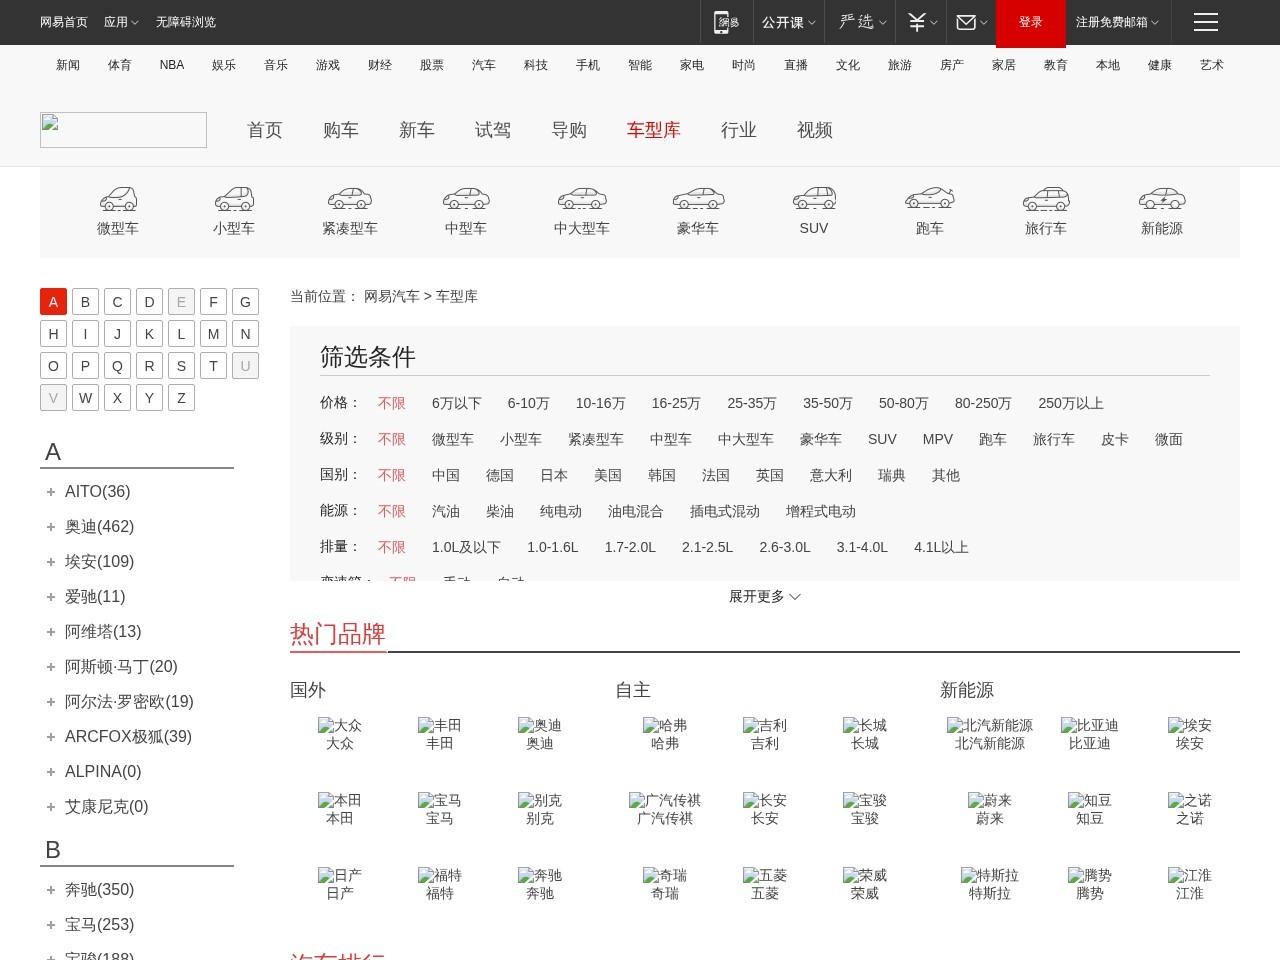The height and width of the screenshot is (960, 1280).
Task: Open the 应用 dropdown in top bar
Action: 121,22
